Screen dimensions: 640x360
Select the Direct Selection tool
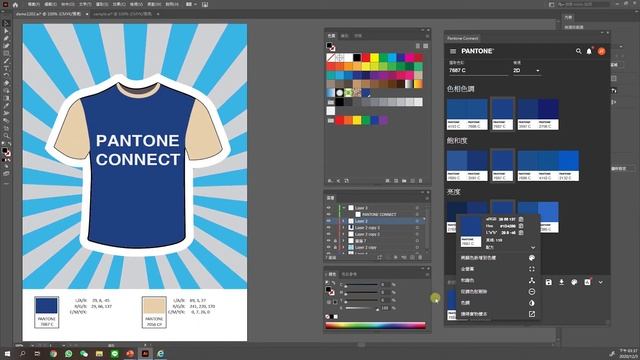pos(6,31)
